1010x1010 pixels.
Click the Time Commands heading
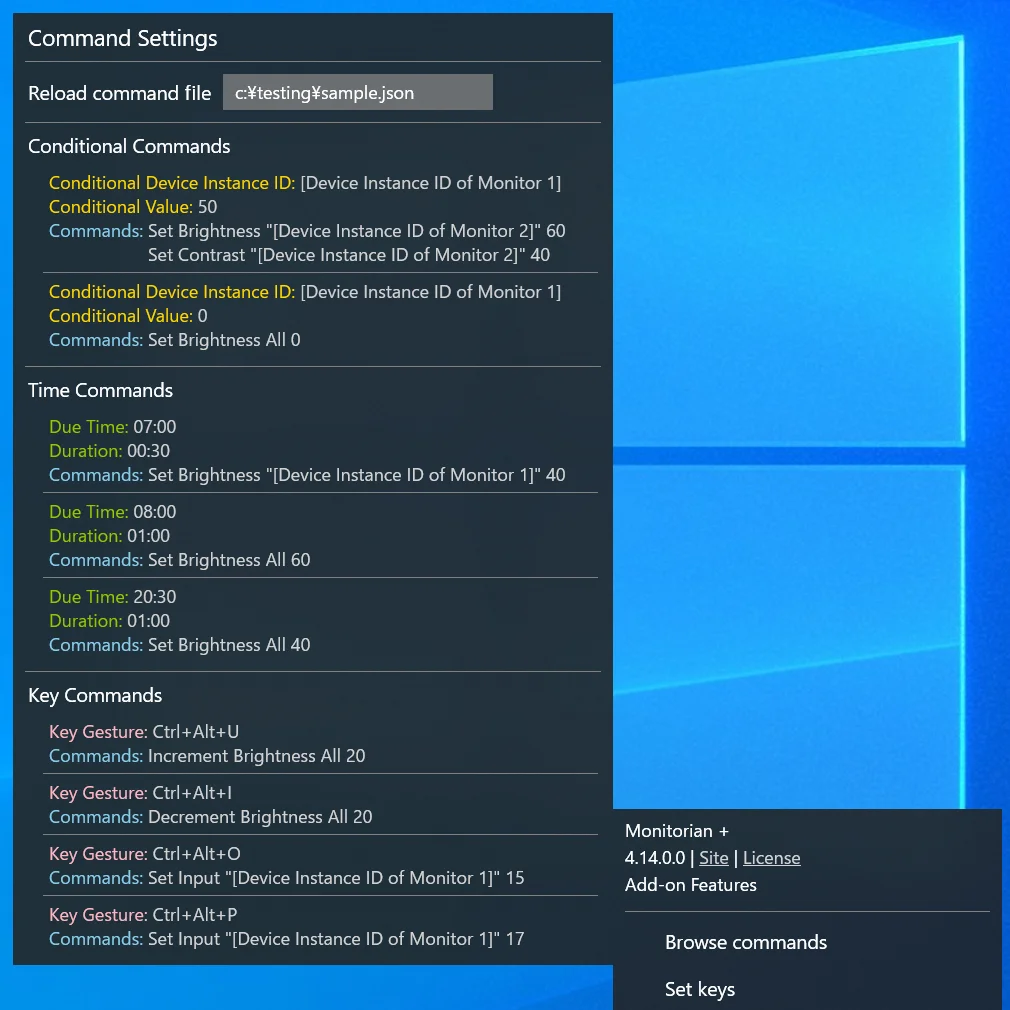pyautogui.click(x=100, y=390)
